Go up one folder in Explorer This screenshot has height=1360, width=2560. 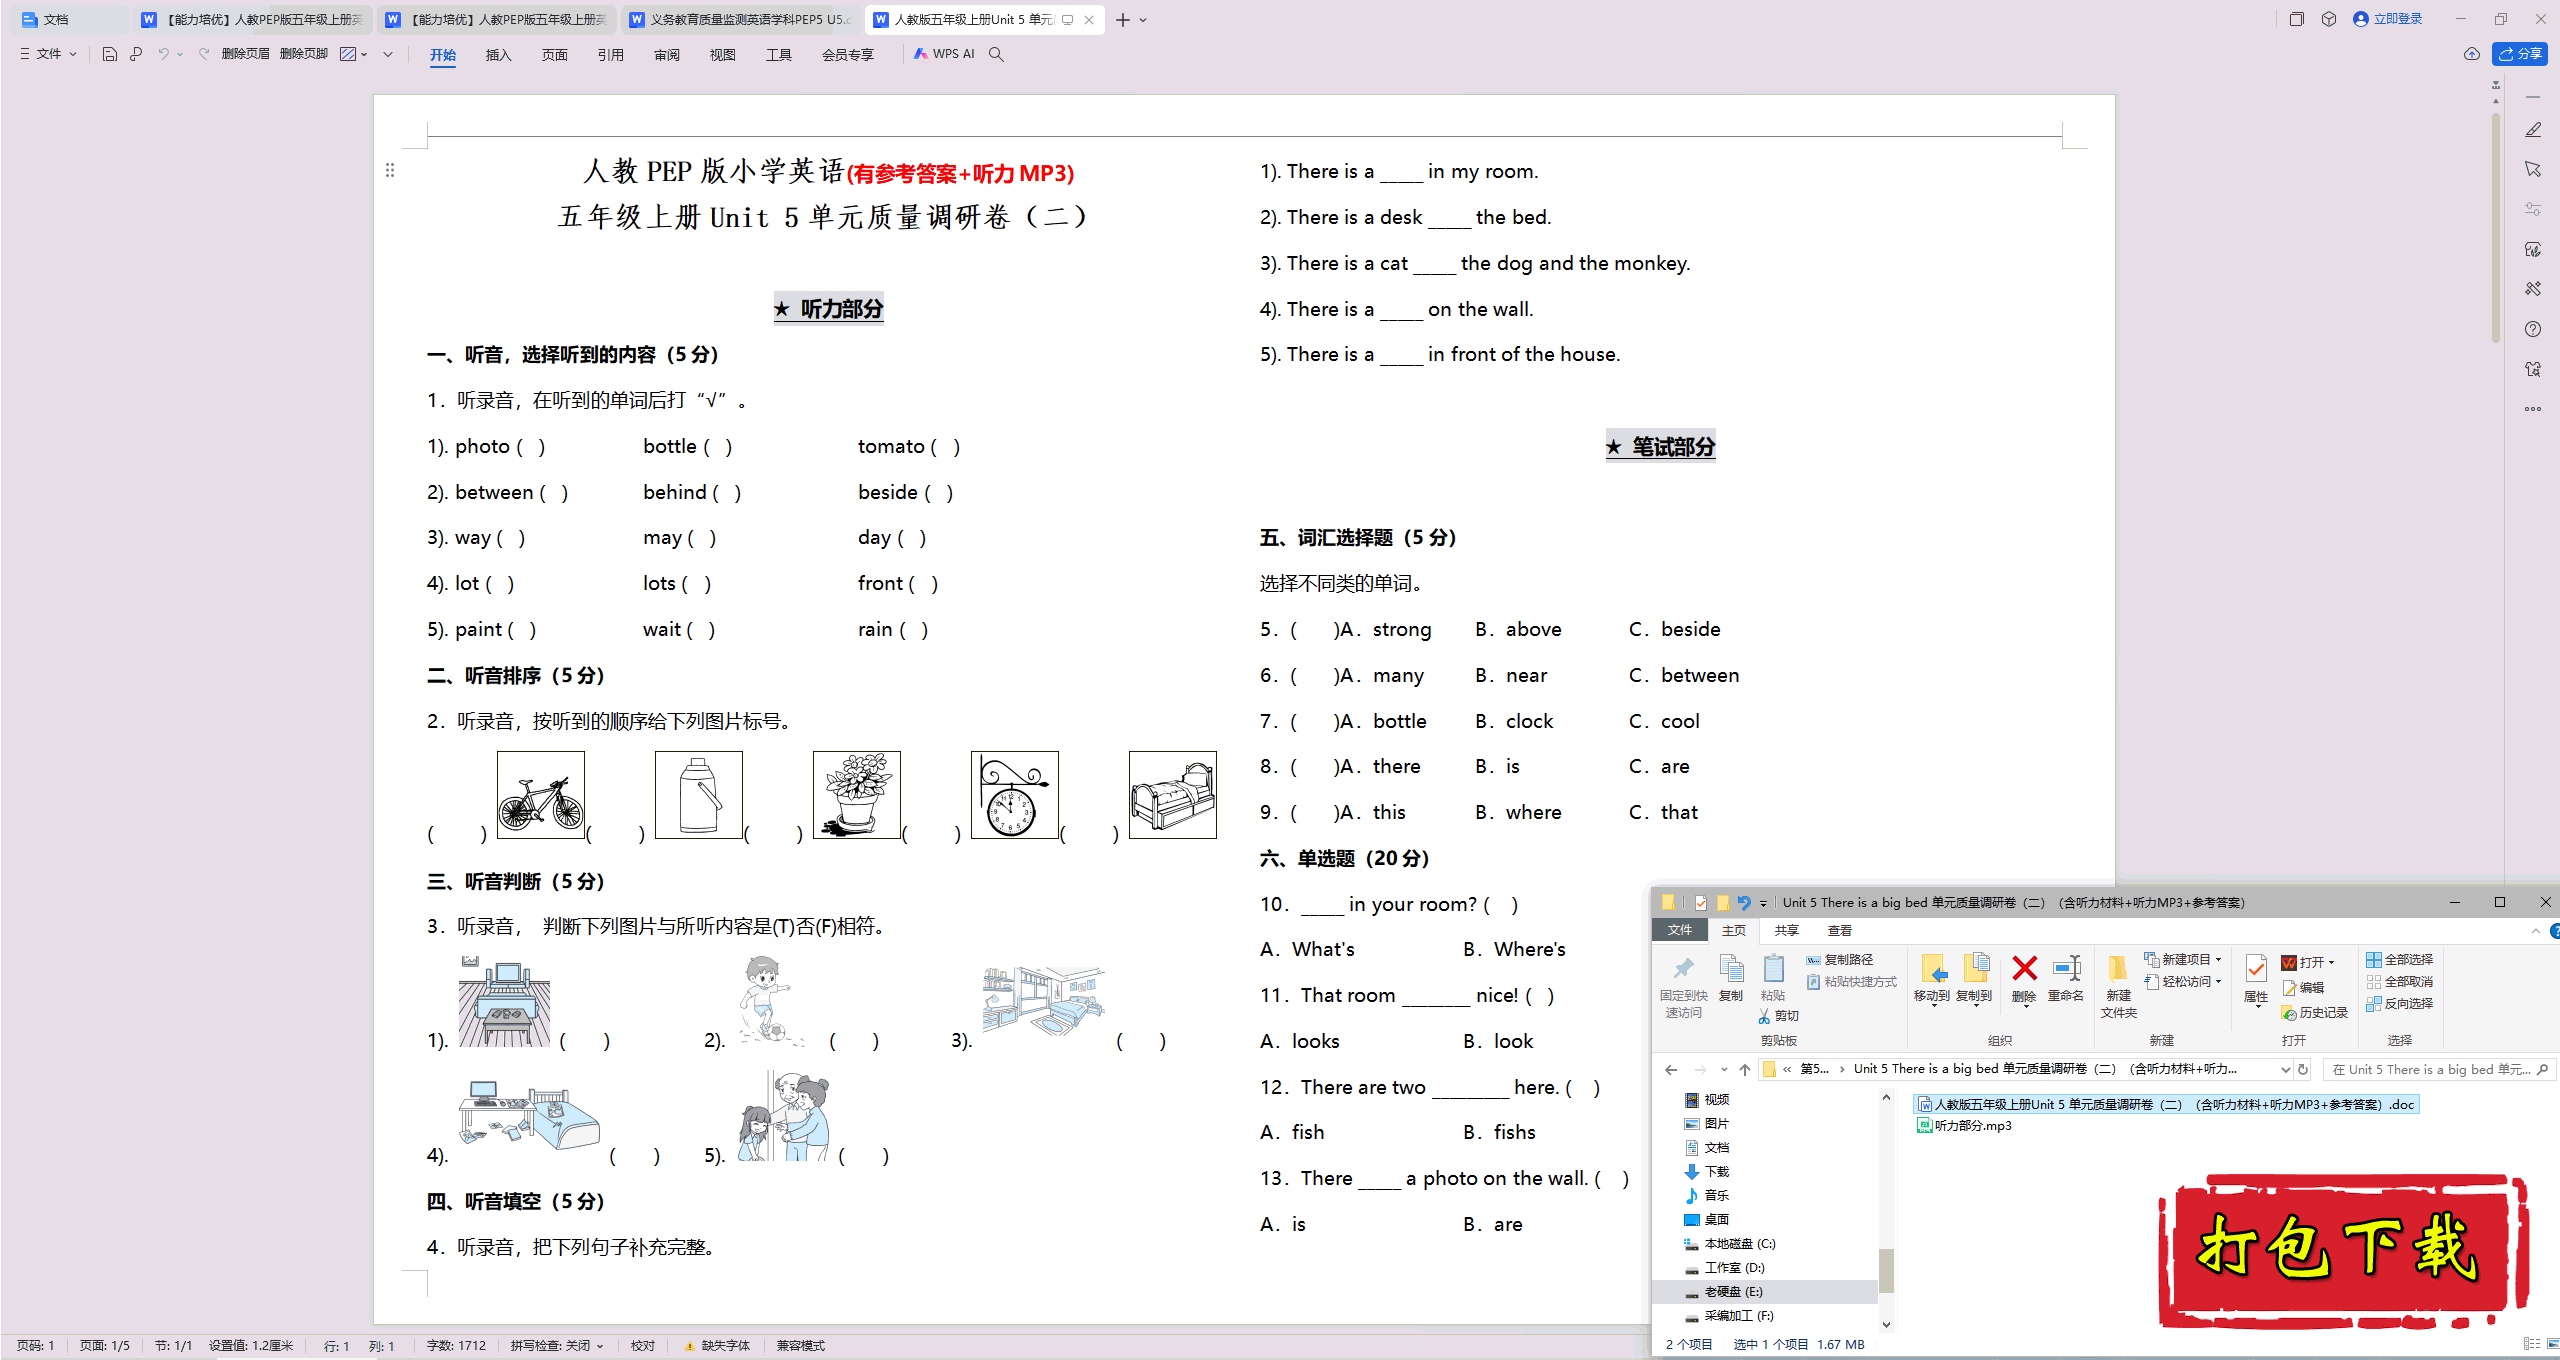click(x=1745, y=1069)
